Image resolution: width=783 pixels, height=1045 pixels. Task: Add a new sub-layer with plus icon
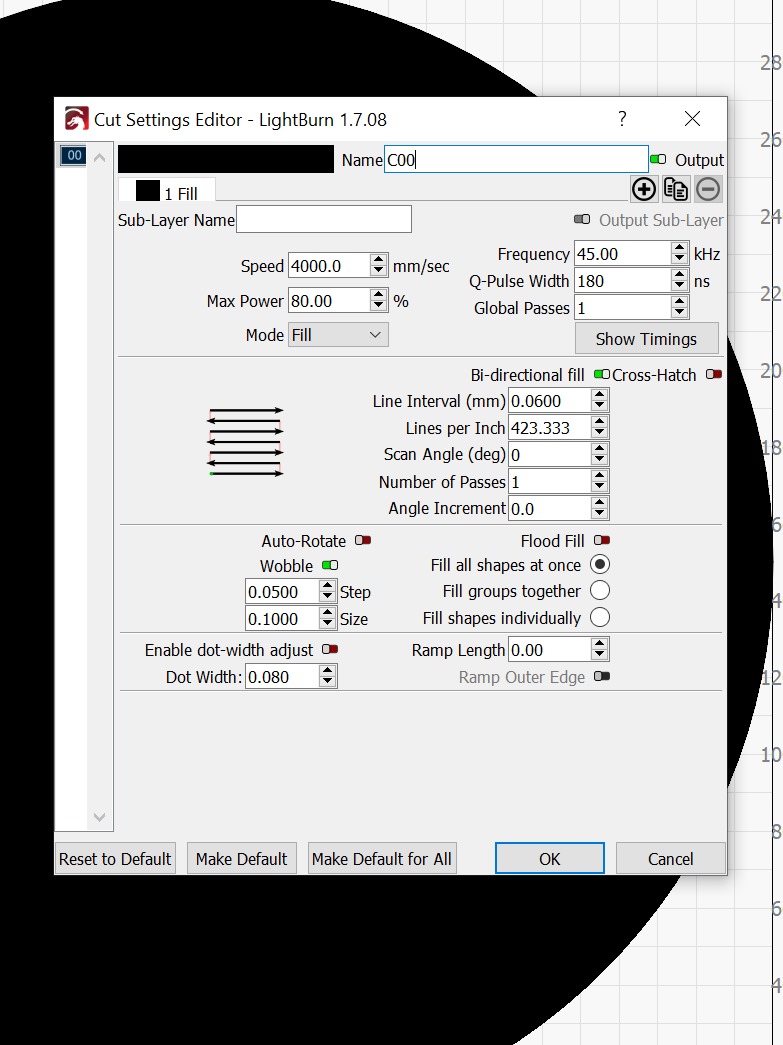click(x=644, y=189)
